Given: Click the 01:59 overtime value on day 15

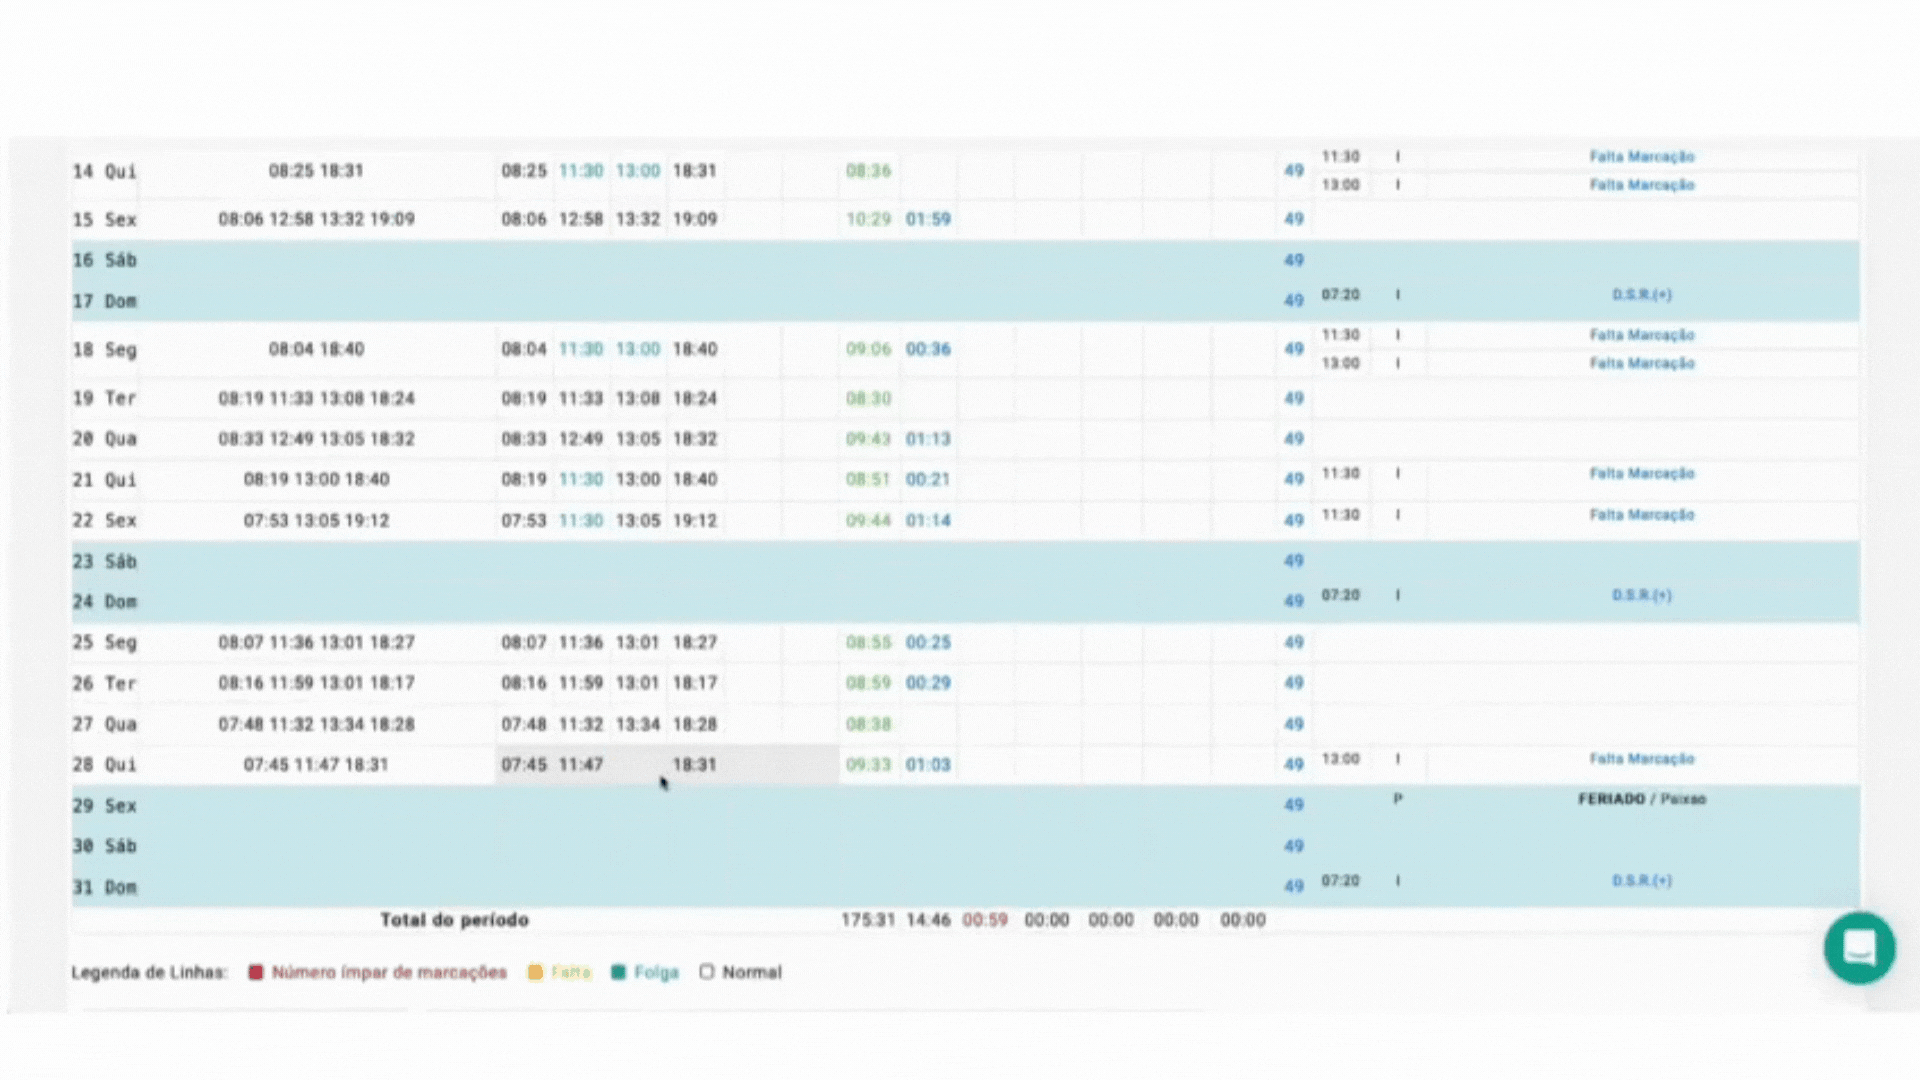Looking at the screenshot, I should point(928,219).
